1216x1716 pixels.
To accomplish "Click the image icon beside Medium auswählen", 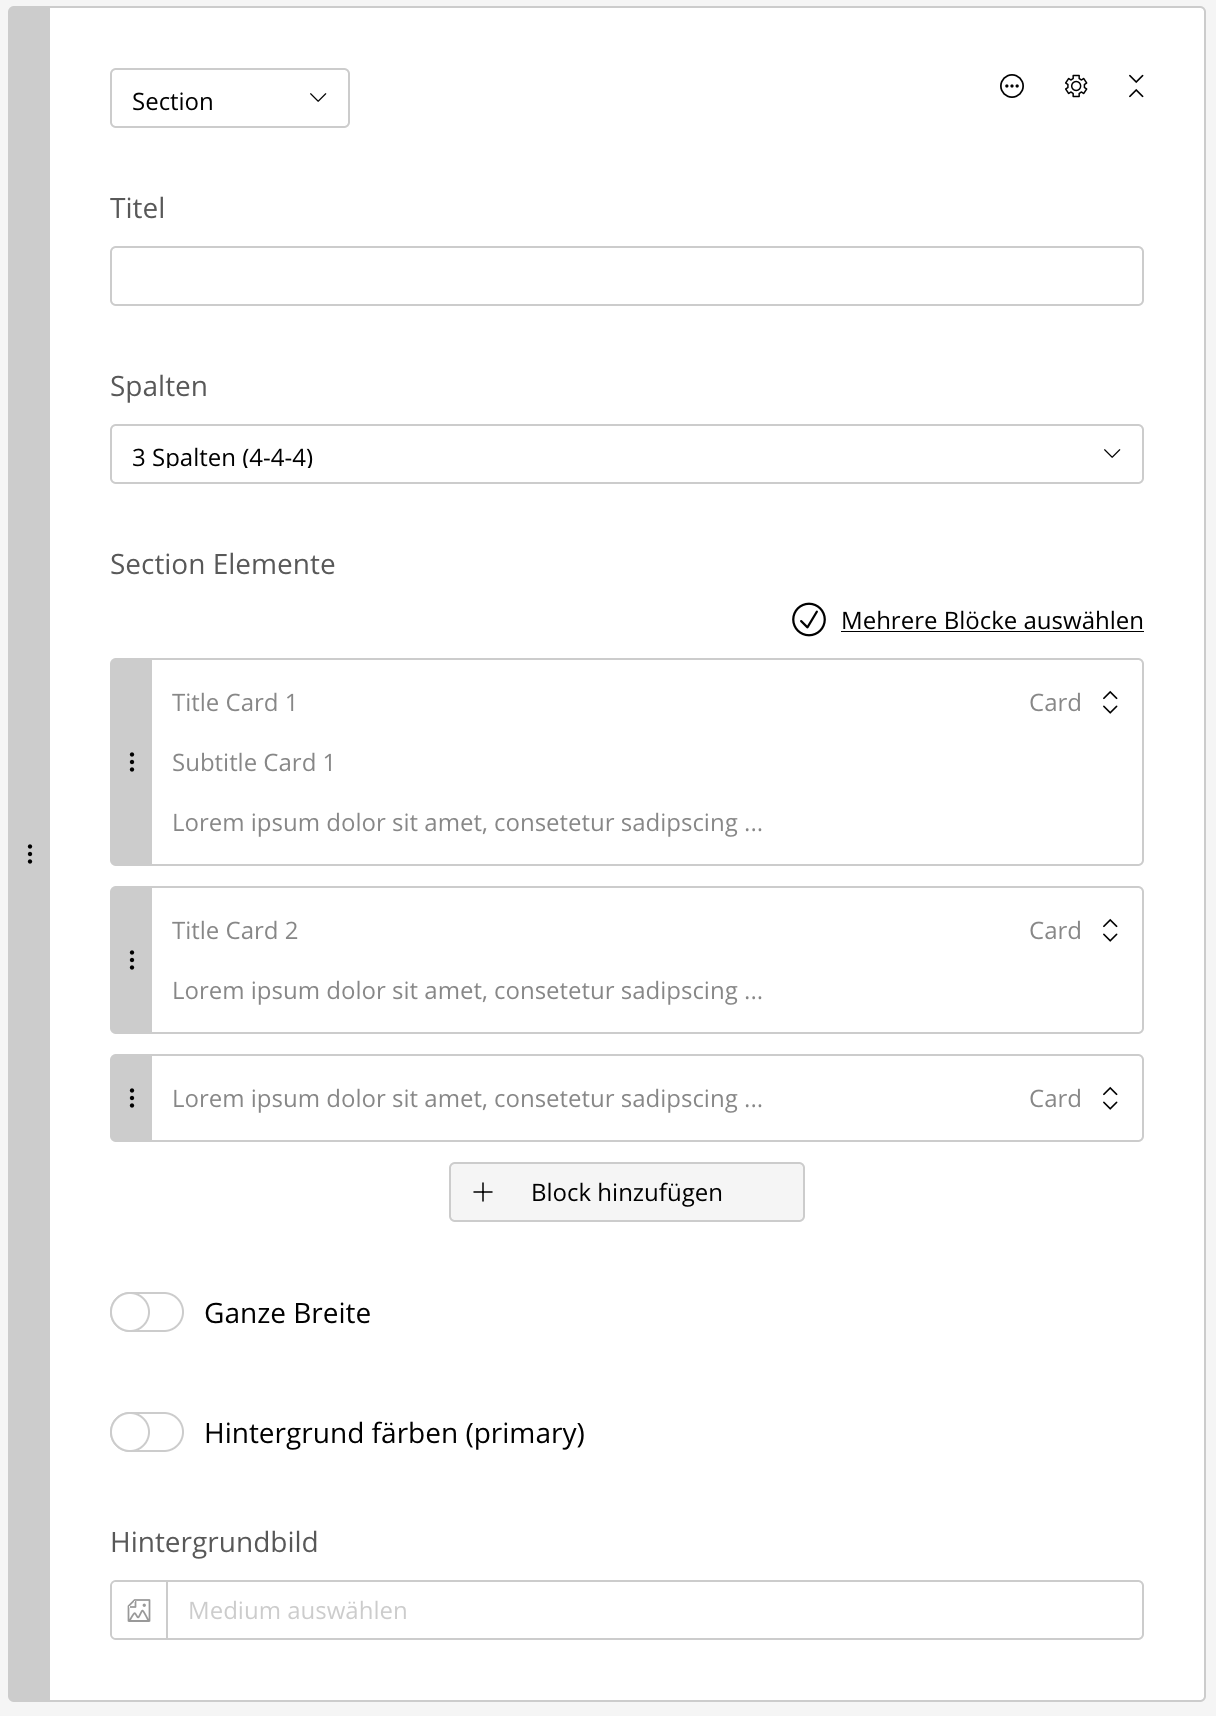I will coord(139,1610).
